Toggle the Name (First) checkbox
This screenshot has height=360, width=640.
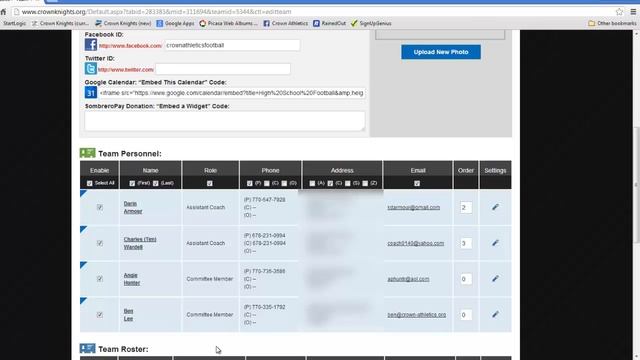pyautogui.click(x=132, y=183)
